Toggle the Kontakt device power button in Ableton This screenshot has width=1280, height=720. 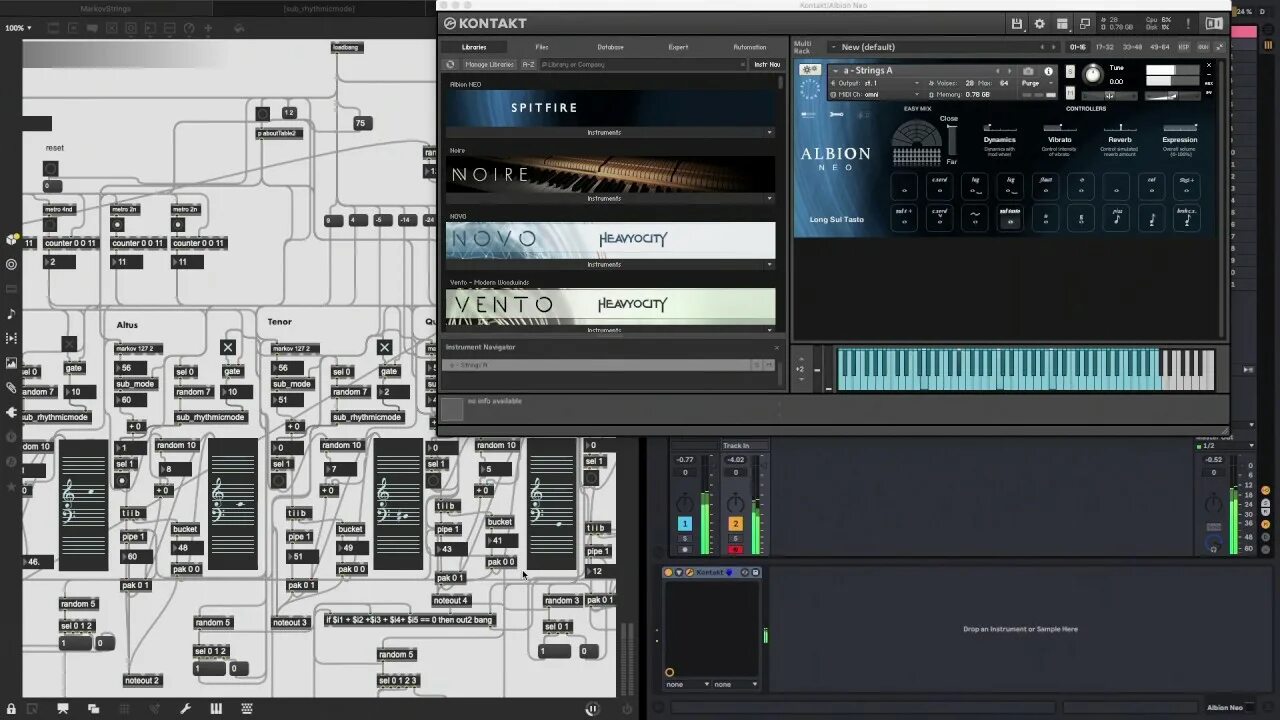[x=668, y=572]
